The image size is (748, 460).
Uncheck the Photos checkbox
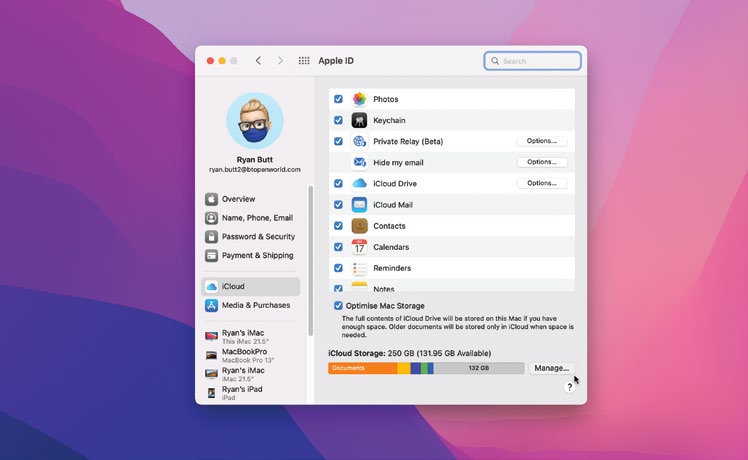click(x=338, y=99)
